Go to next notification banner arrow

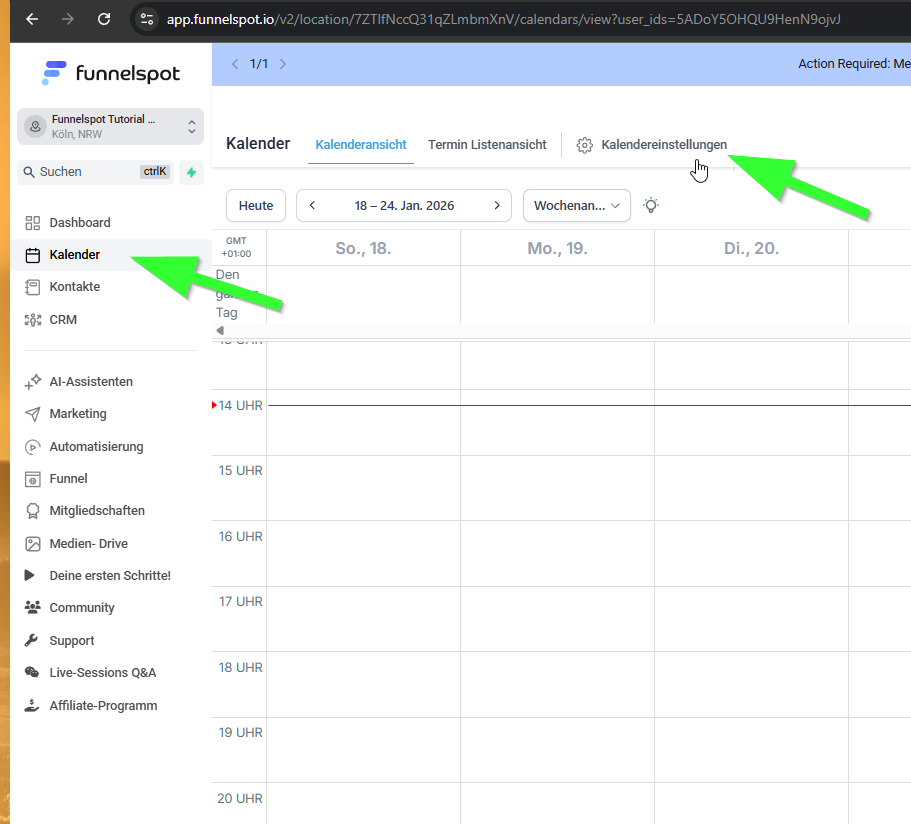(x=283, y=64)
